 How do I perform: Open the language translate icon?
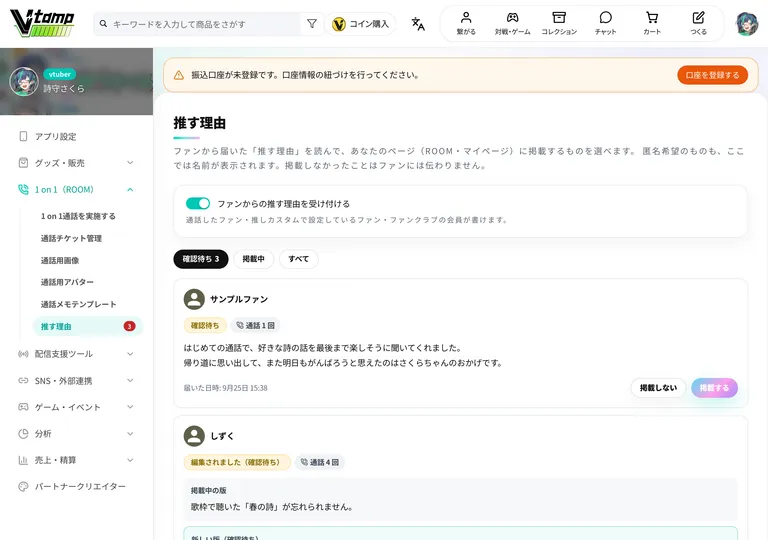(x=418, y=24)
